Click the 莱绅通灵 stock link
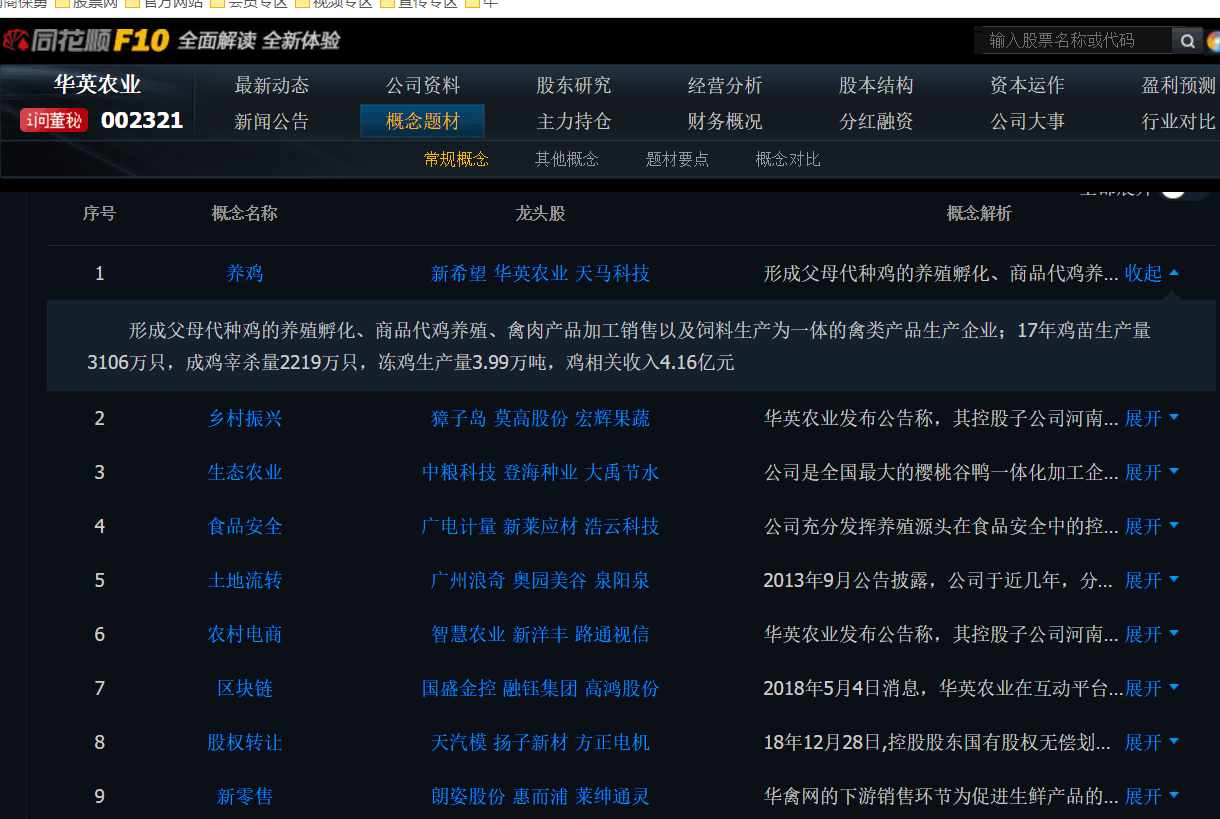 612,796
